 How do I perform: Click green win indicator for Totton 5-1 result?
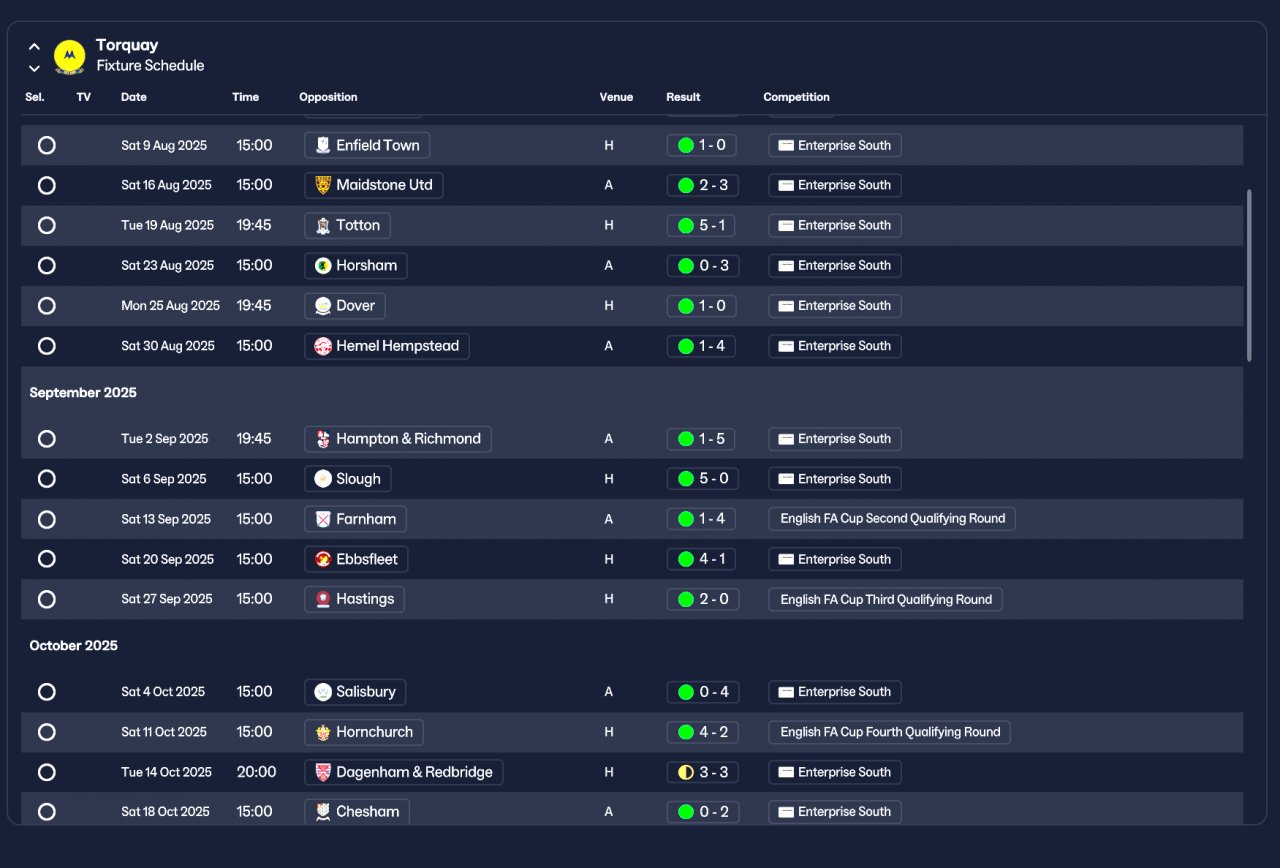[x=686, y=225]
